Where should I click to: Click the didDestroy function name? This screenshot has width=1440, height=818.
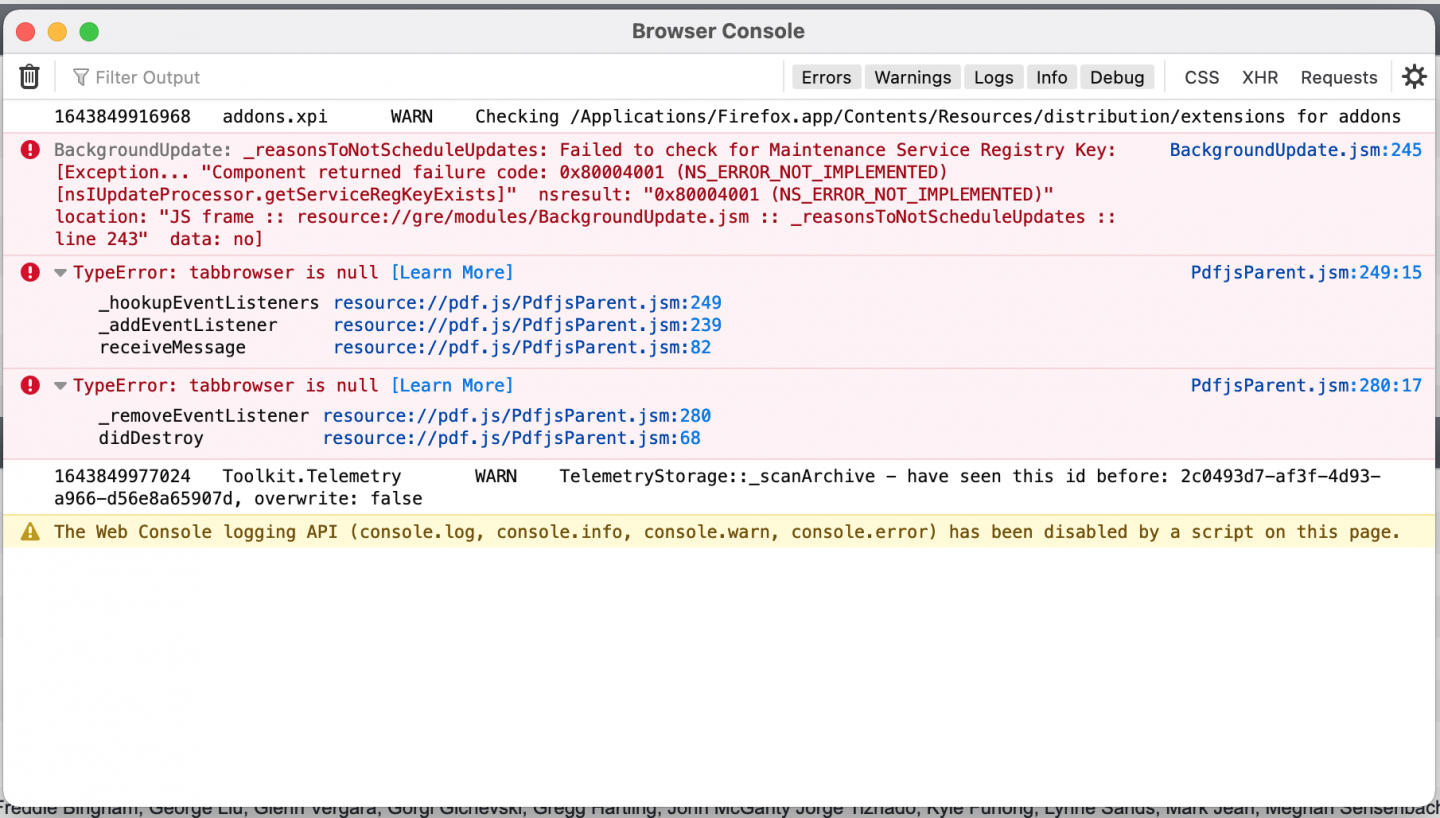[x=151, y=438]
